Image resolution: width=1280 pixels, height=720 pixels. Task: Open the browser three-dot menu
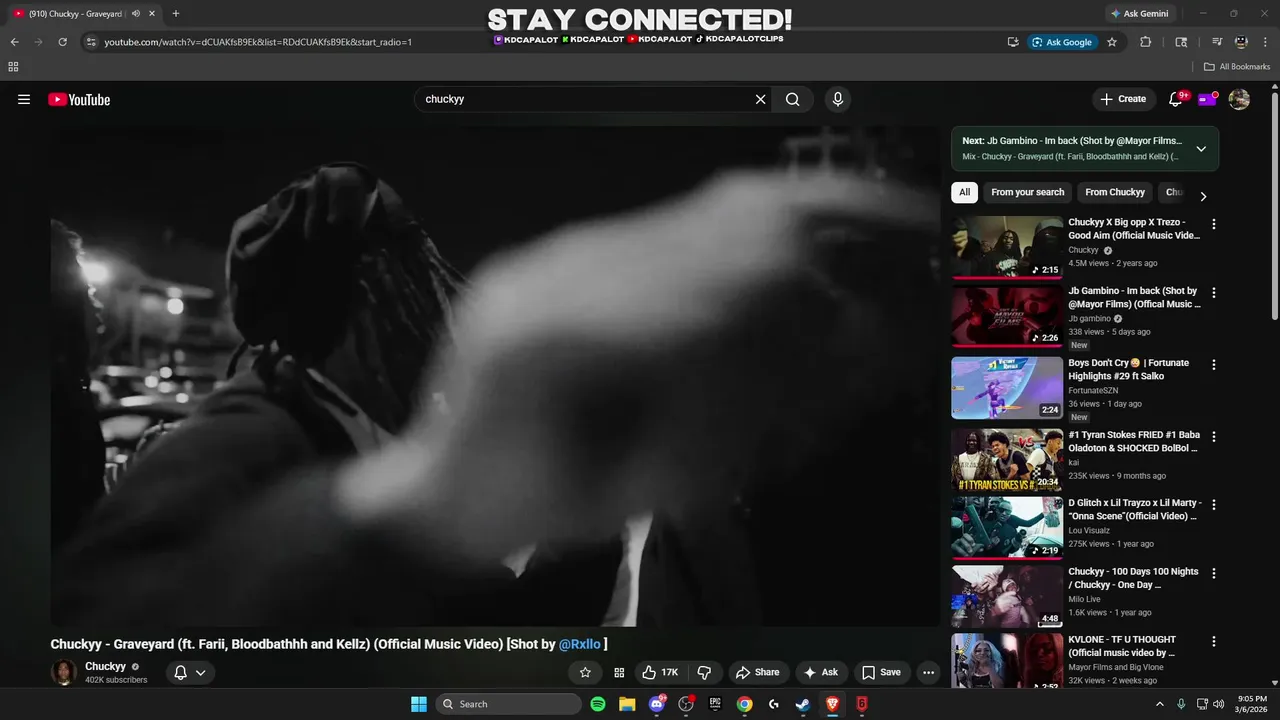pos(1264,42)
